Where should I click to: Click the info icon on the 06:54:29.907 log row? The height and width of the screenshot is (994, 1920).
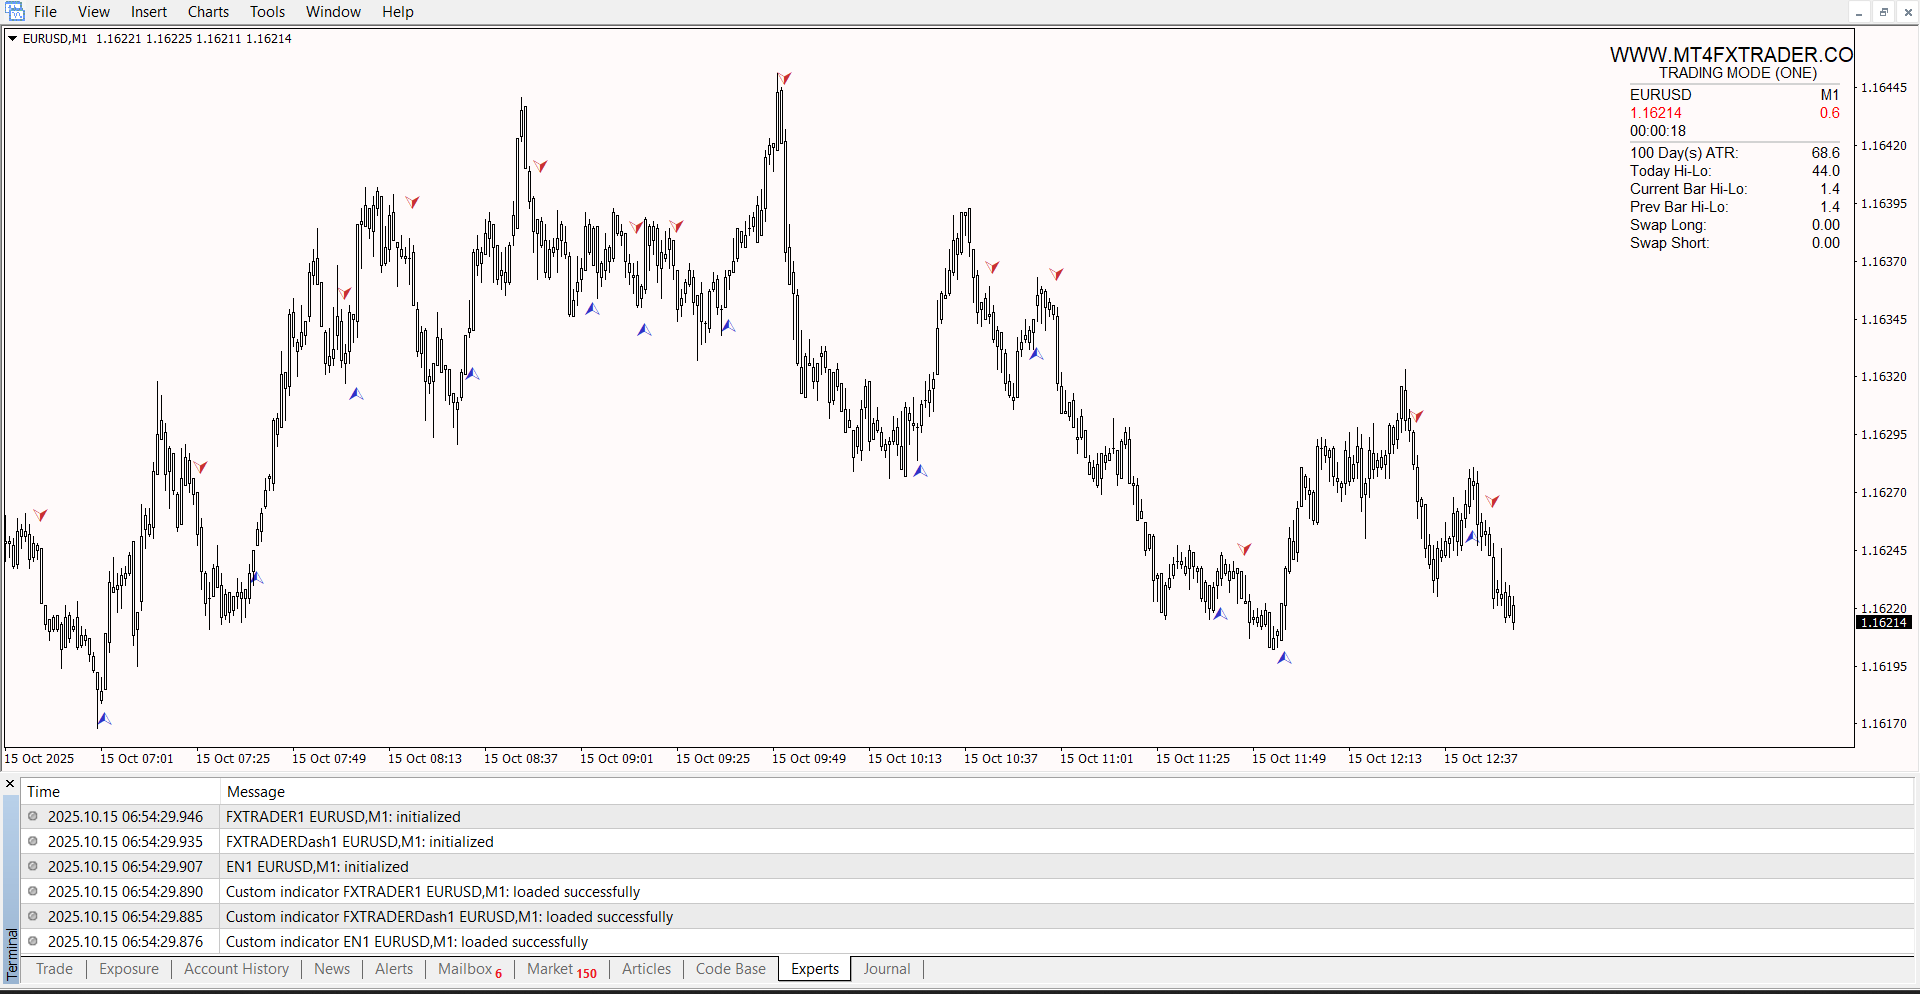[33, 867]
